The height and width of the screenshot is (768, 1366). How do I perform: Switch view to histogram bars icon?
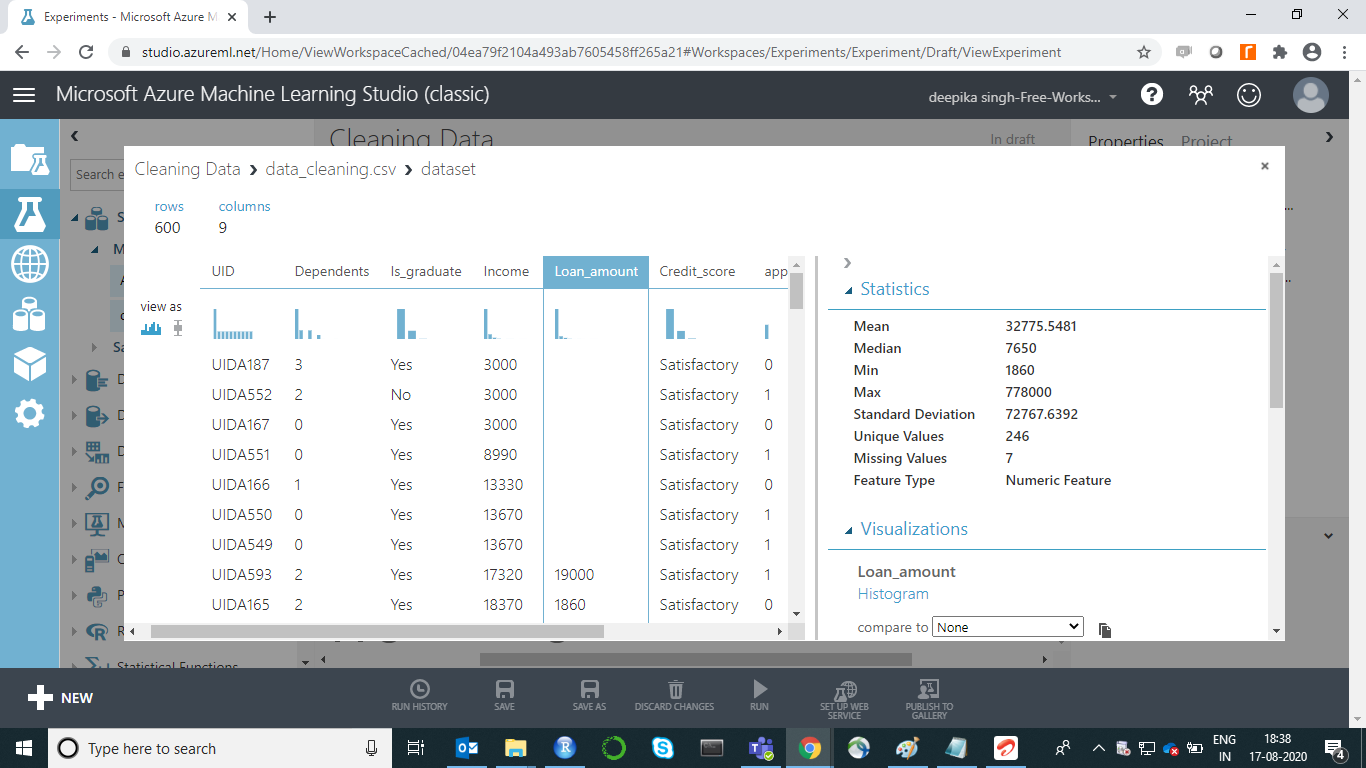[x=151, y=328]
